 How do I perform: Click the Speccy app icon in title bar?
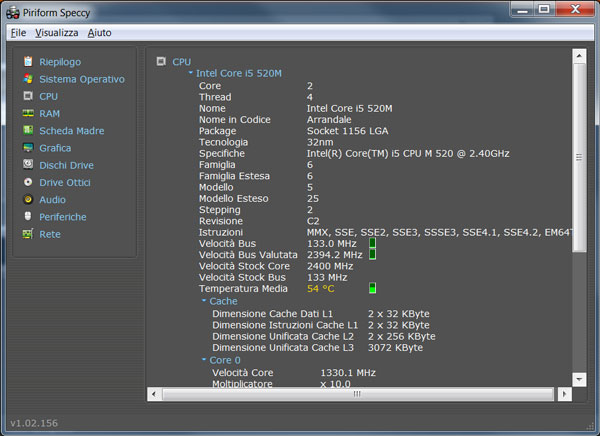coord(13,13)
